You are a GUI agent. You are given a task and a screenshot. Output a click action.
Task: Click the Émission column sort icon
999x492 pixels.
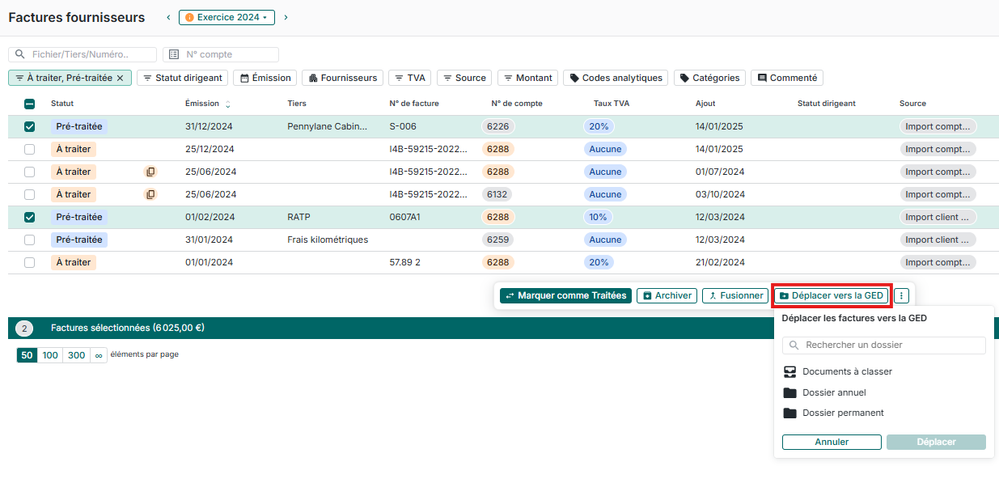[x=228, y=104]
